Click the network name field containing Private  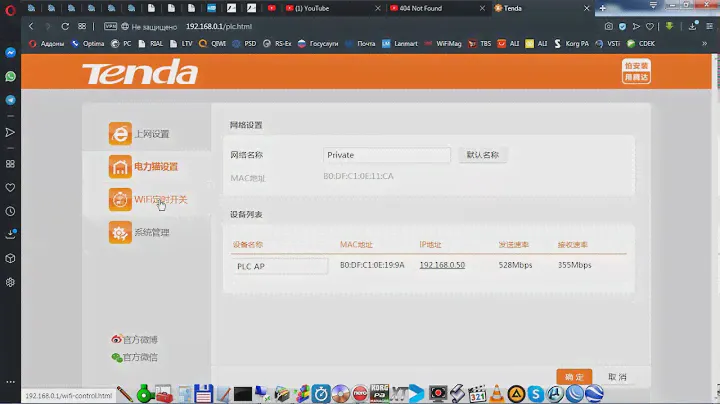click(387, 155)
